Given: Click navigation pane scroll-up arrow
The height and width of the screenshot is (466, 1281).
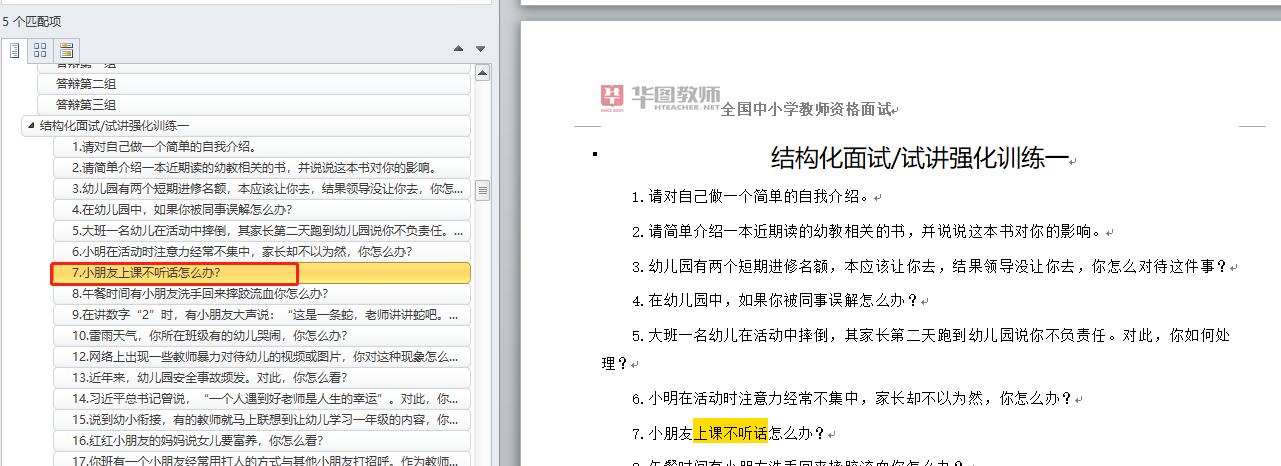Looking at the screenshot, I should pyautogui.click(x=482, y=73).
